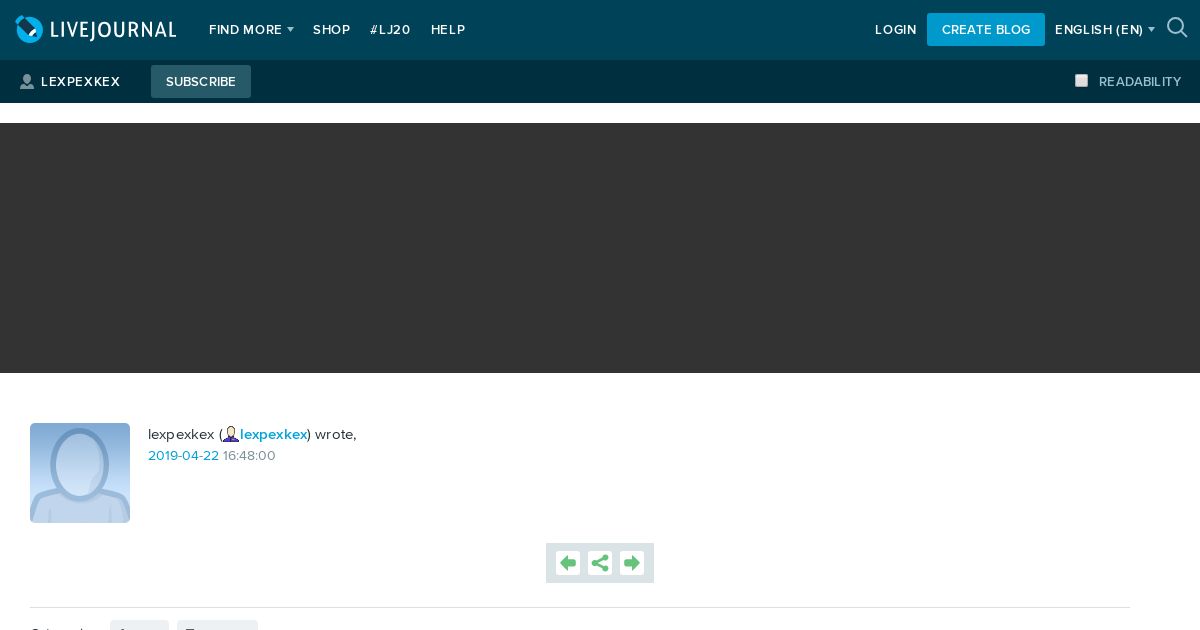
Task: Open the blue lexpexkex author link
Action: (273, 434)
